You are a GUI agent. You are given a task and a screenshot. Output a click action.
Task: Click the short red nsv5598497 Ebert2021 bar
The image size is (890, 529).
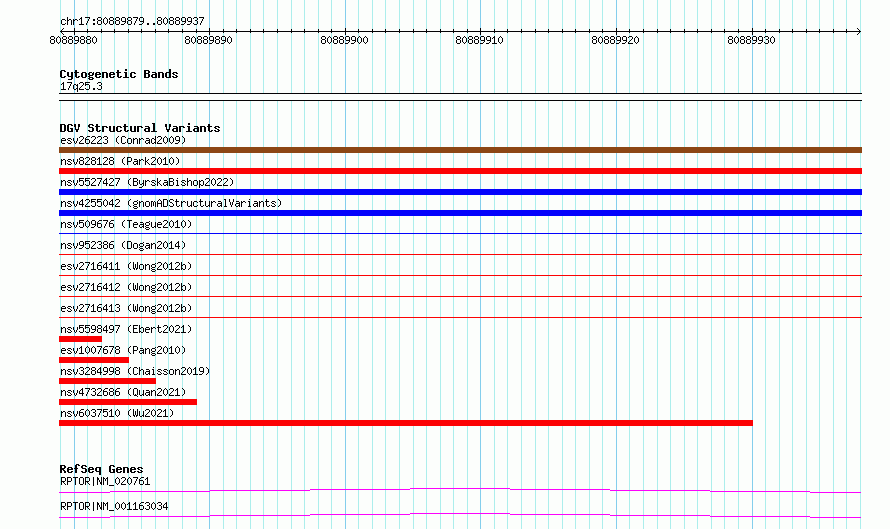pyautogui.click(x=81, y=339)
